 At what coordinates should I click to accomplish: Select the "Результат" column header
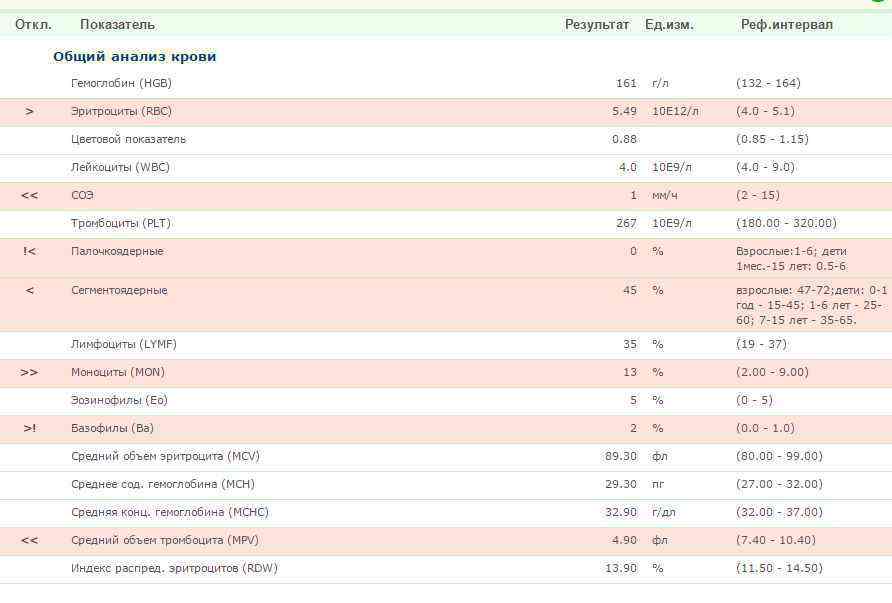[596, 24]
